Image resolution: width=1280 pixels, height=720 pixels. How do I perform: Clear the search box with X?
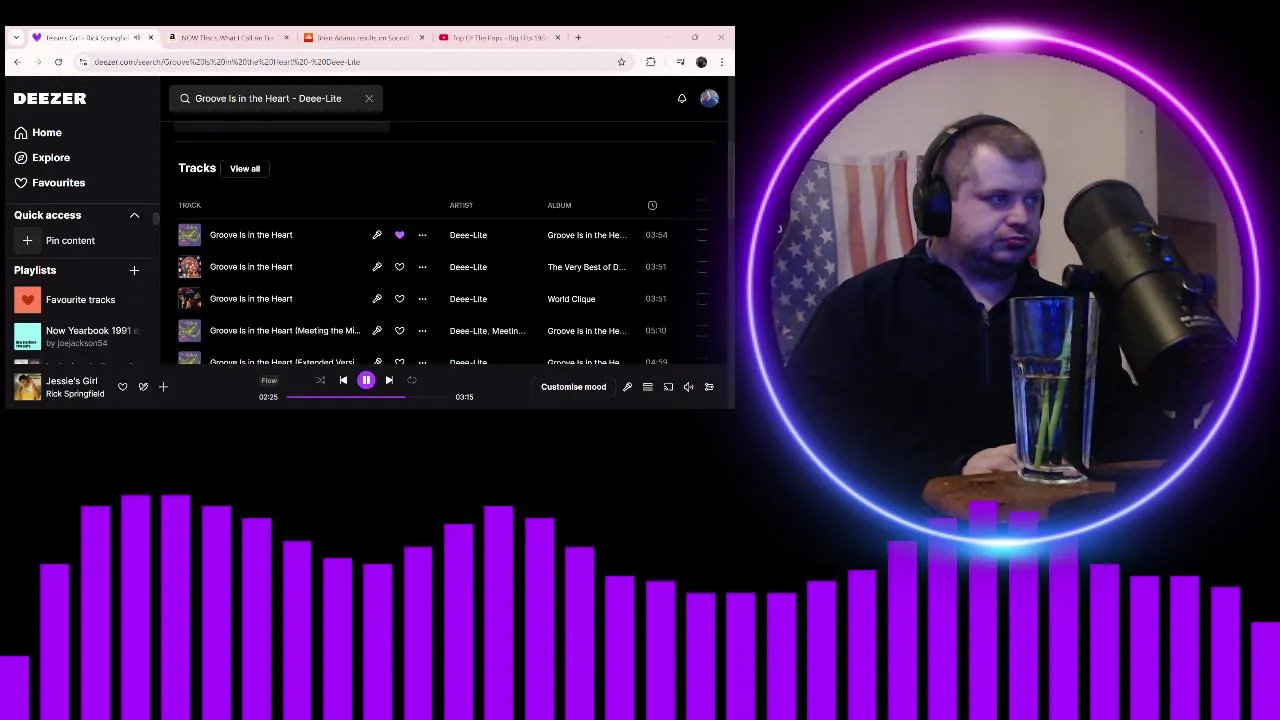369,98
